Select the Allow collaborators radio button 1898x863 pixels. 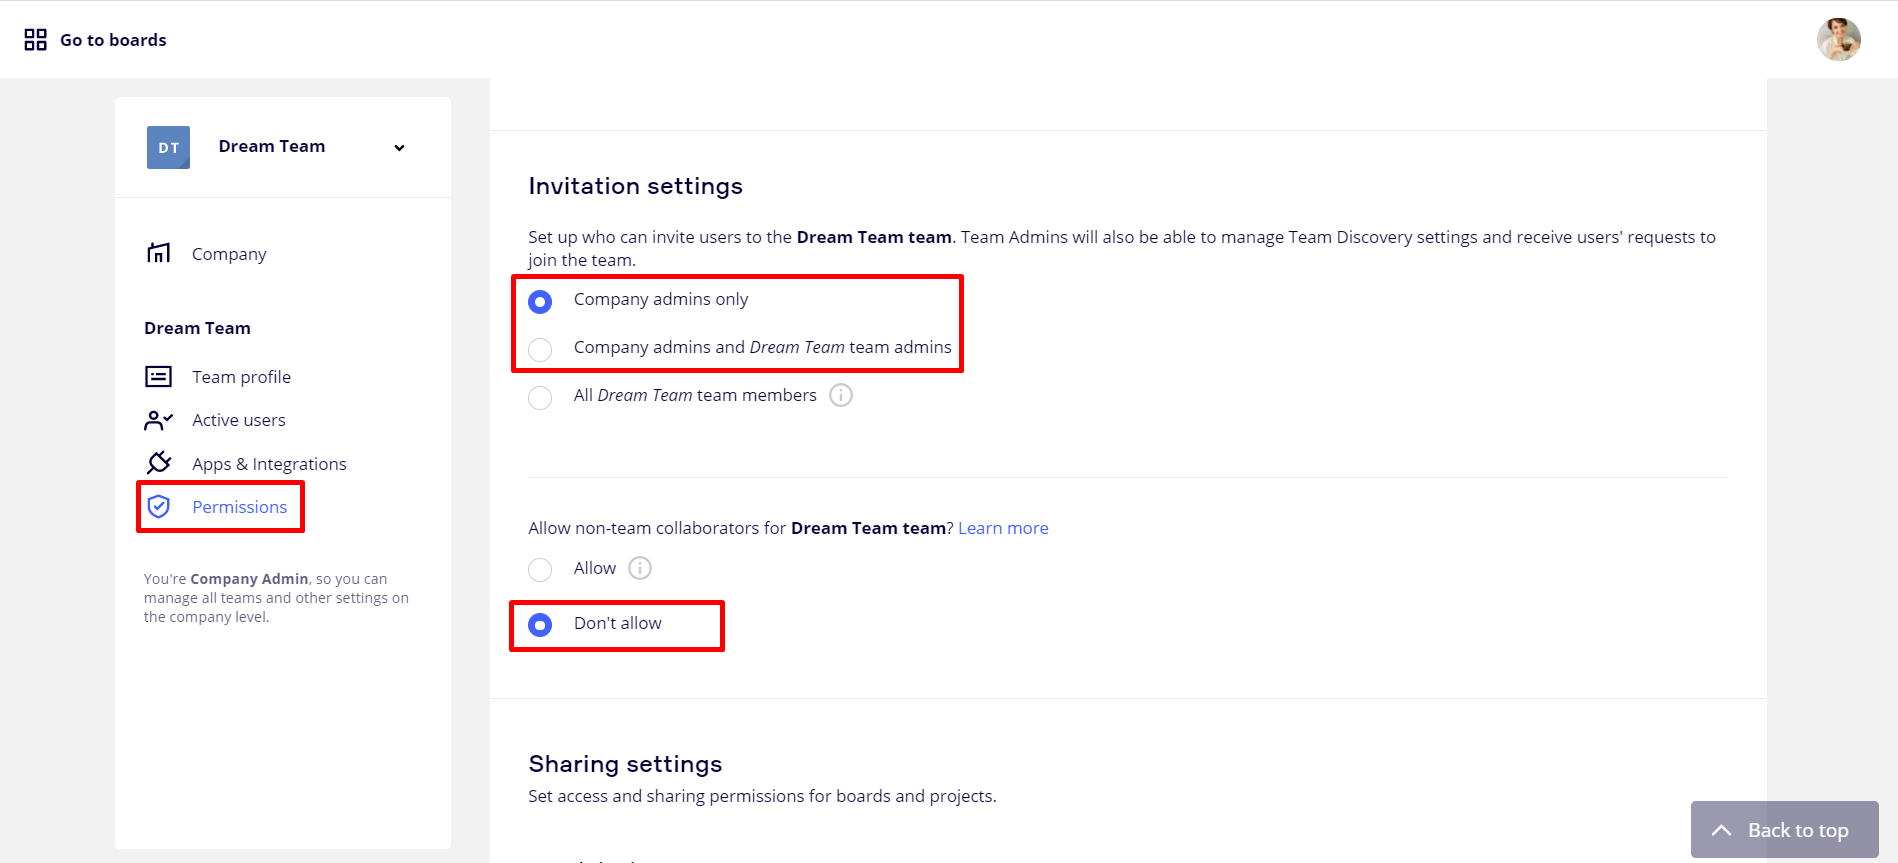540,570
